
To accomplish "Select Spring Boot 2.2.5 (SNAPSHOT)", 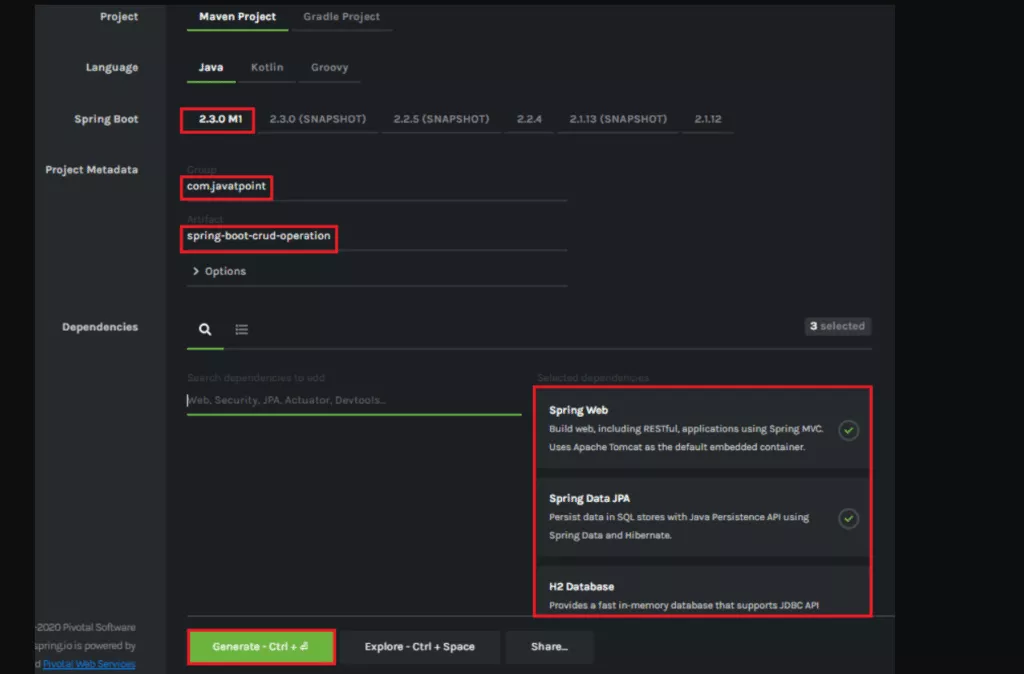I will pyautogui.click(x=441, y=119).
